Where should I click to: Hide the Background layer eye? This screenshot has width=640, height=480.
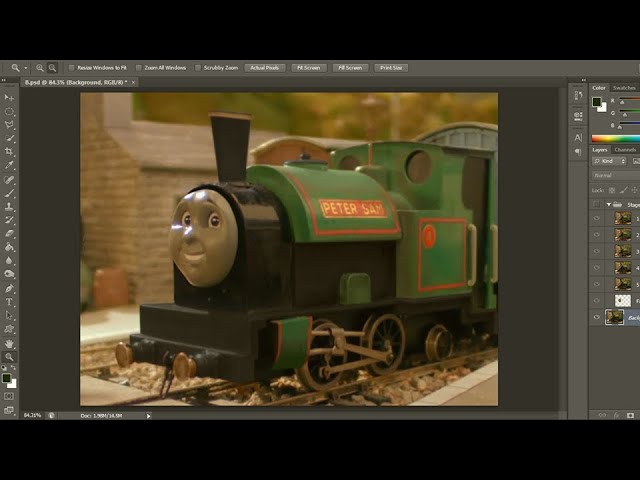[x=596, y=317]
